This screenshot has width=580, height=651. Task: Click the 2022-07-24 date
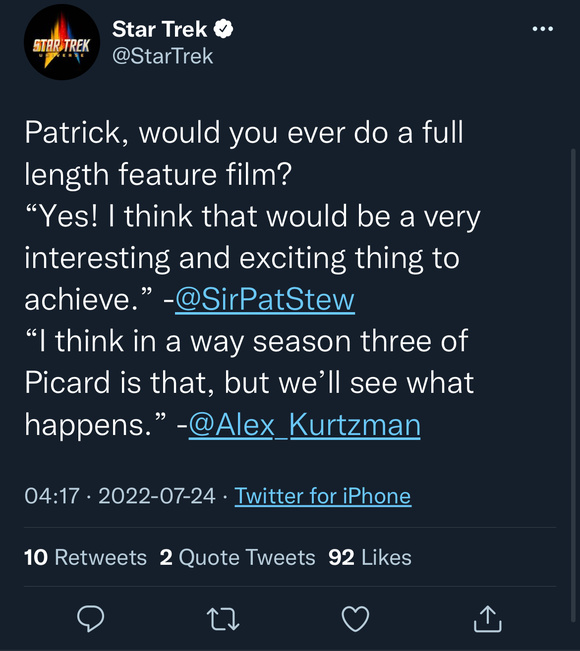pos(157,496)
